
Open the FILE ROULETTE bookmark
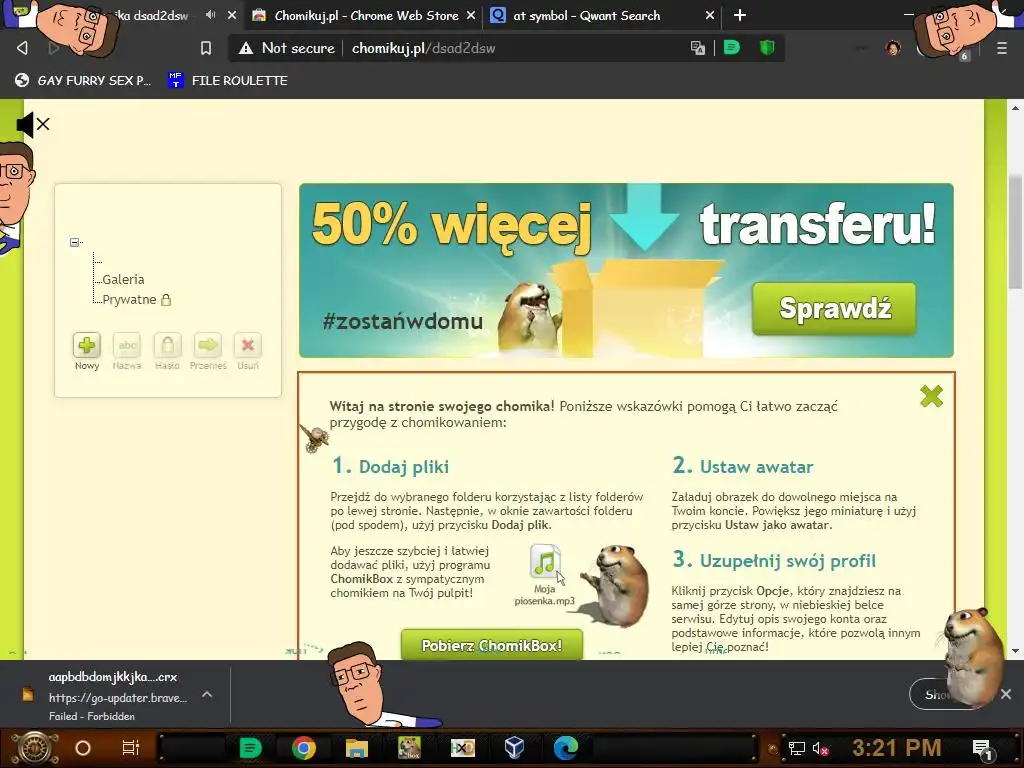[x=228, y=80]
